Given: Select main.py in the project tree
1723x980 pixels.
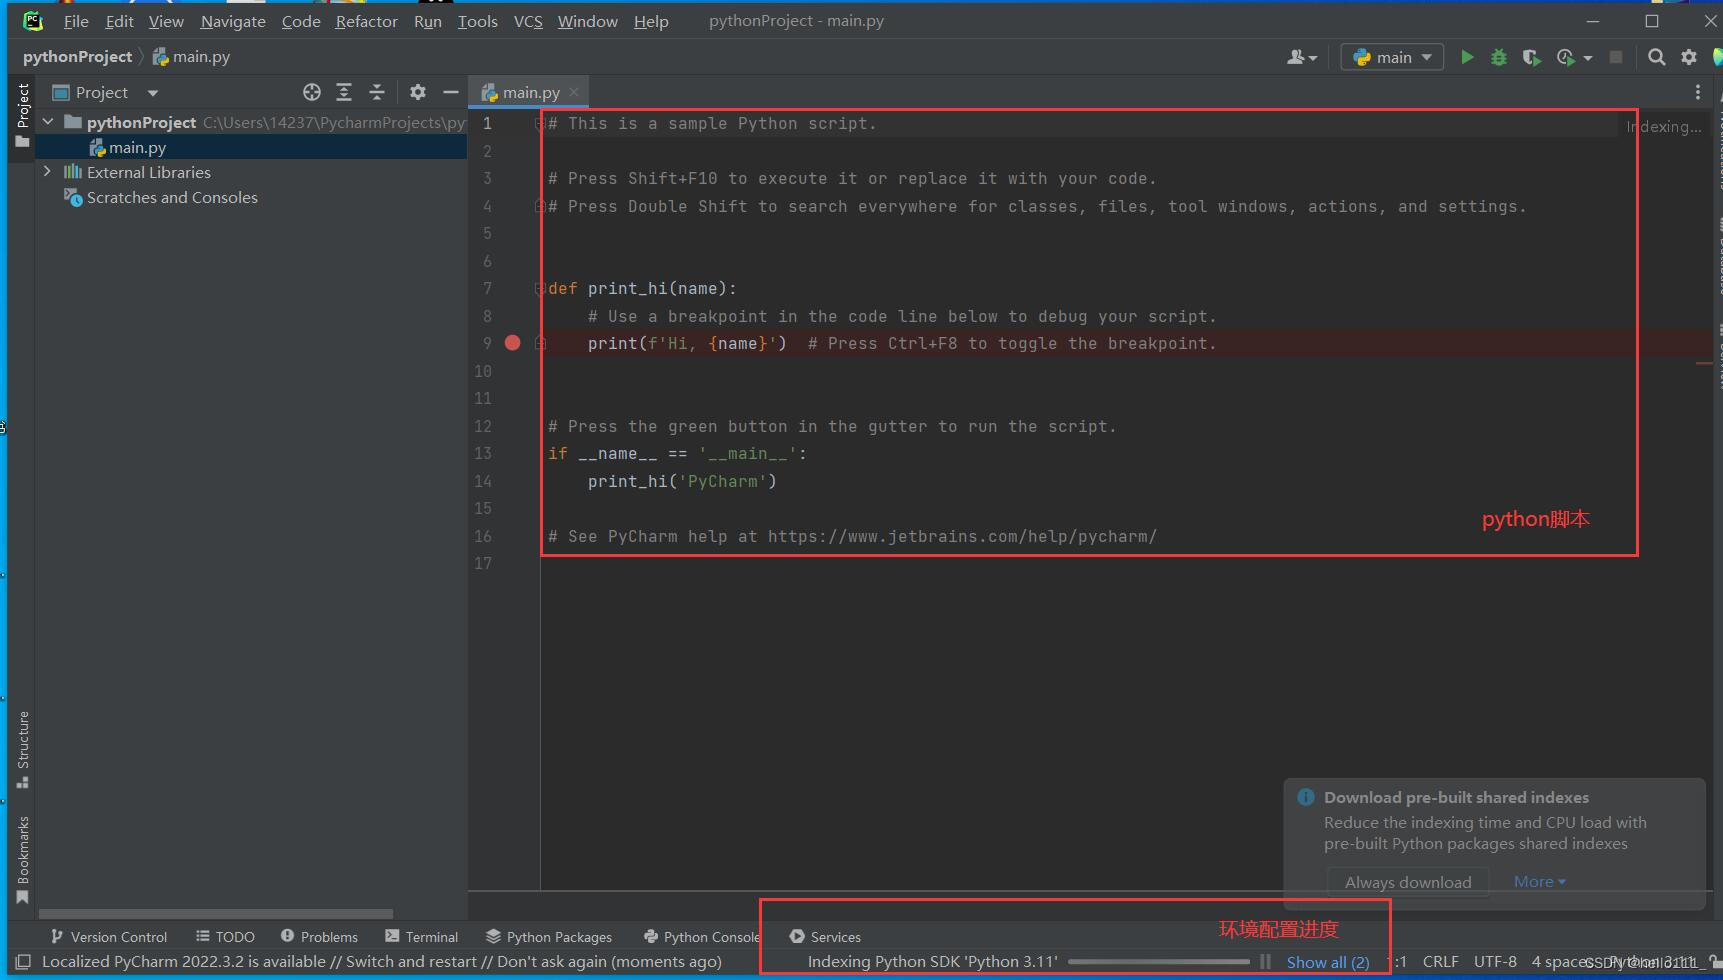Looking at the screenshot, I should click(x=251, y=147).
